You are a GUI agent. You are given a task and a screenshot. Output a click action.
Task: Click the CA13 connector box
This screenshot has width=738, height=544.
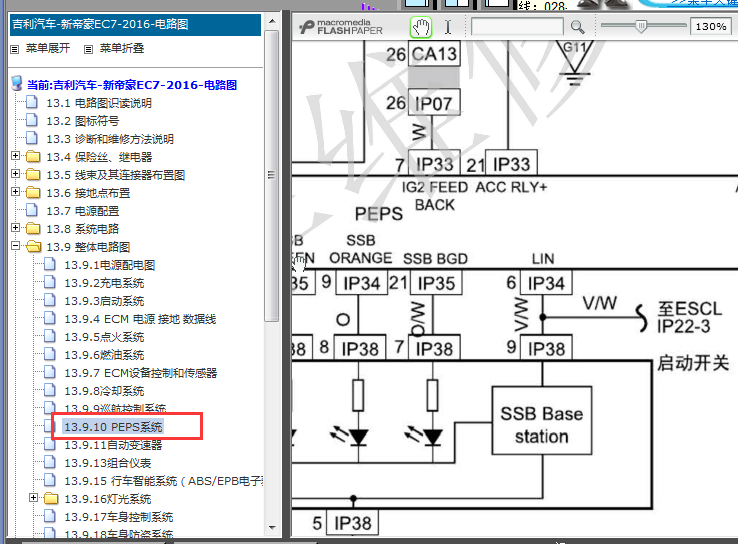click(434, 54)
